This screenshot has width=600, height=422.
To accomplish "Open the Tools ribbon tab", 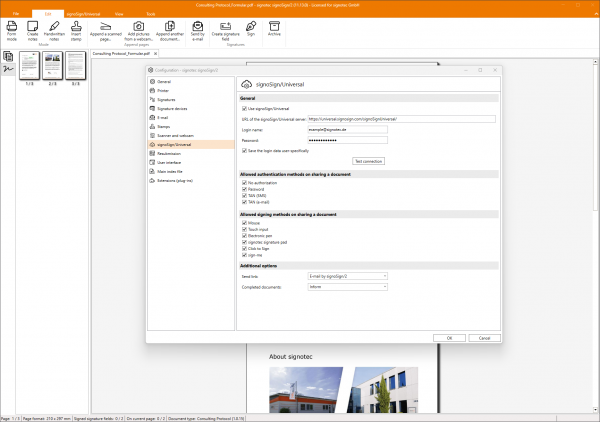I will tap(151, 14).
